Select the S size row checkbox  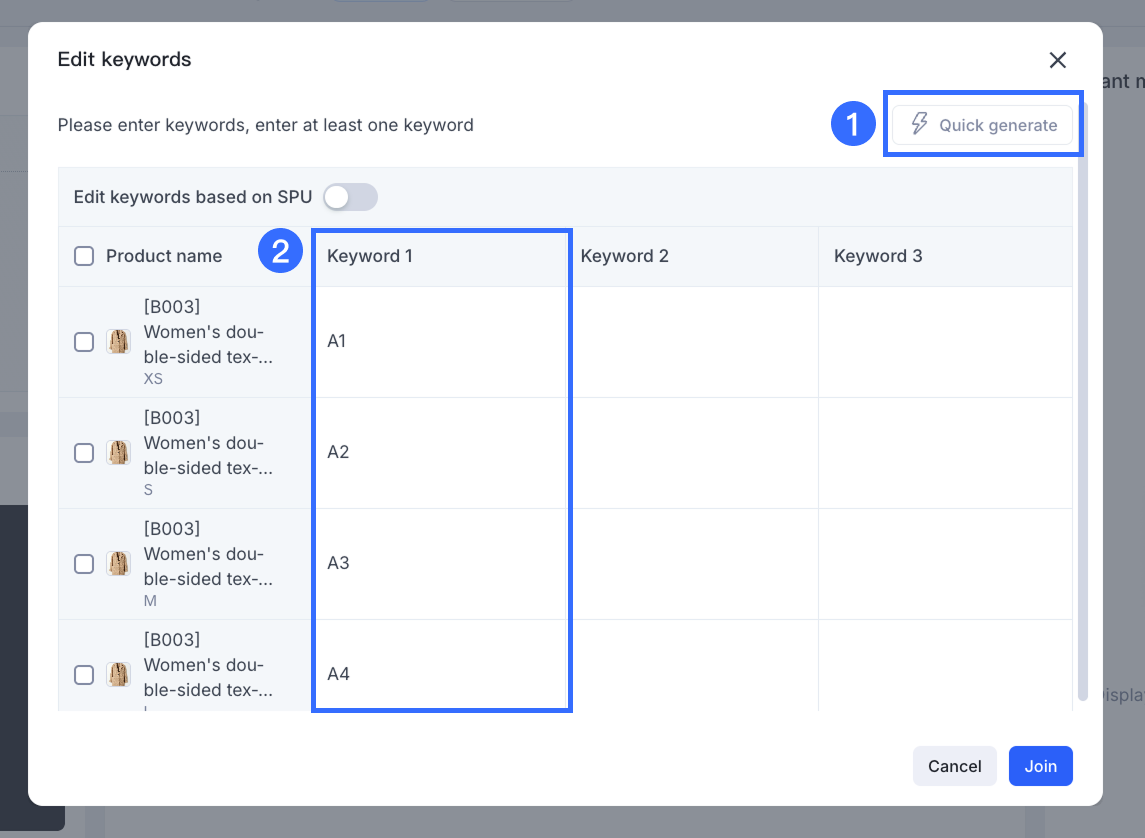tap(84, 453)
